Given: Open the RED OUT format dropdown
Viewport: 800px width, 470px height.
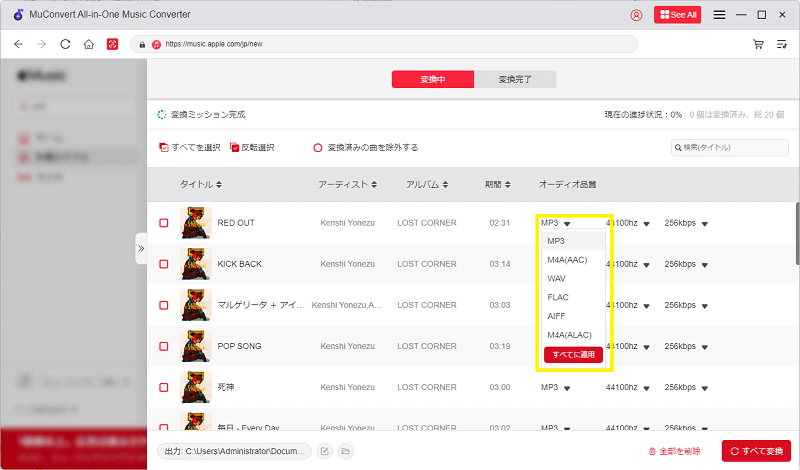Looking at the screenshot, I should tap(555, 223).
